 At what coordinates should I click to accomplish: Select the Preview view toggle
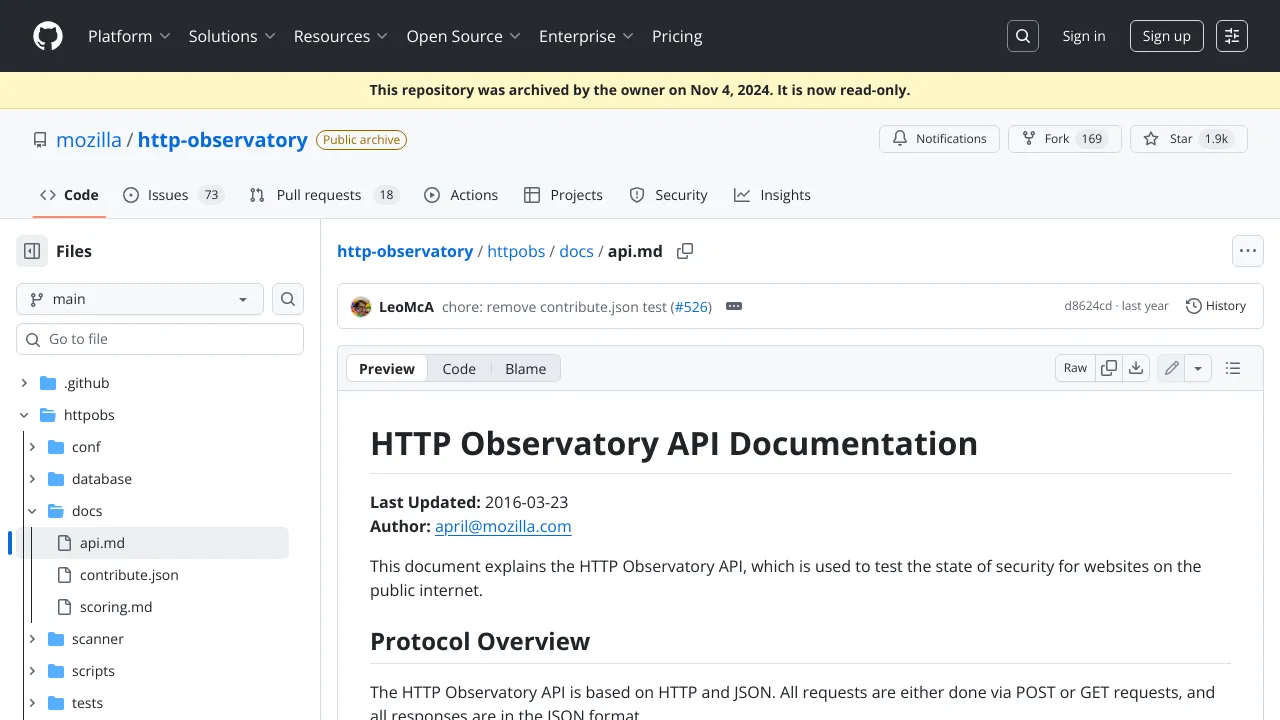(x=387, y=368)
